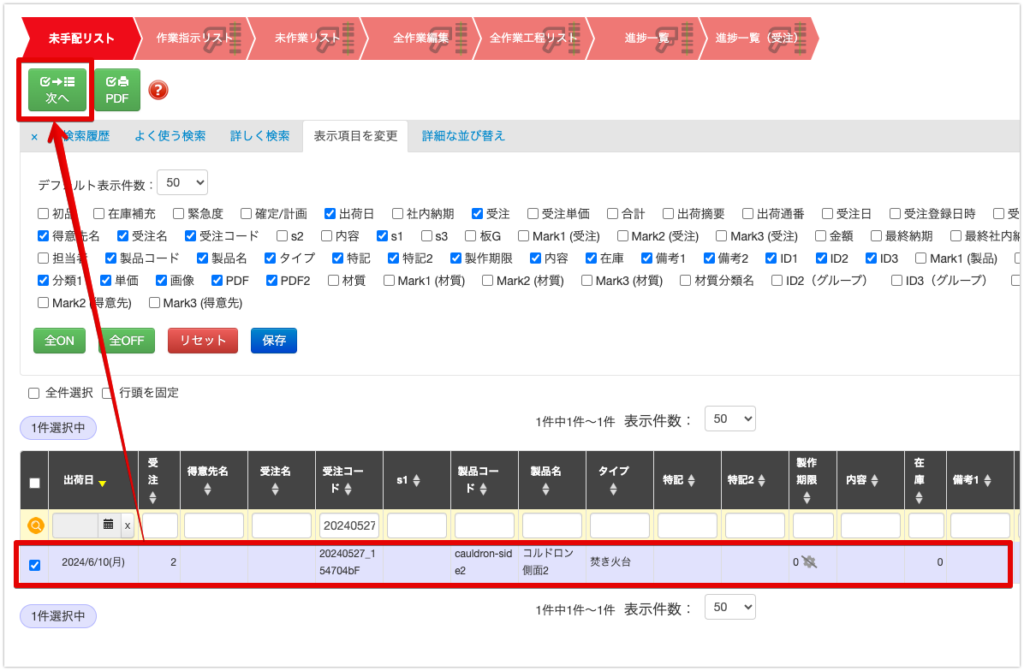Sort by the 特記2 column arrows
The image size is (1024, 671).
click(x=761, y=480)
